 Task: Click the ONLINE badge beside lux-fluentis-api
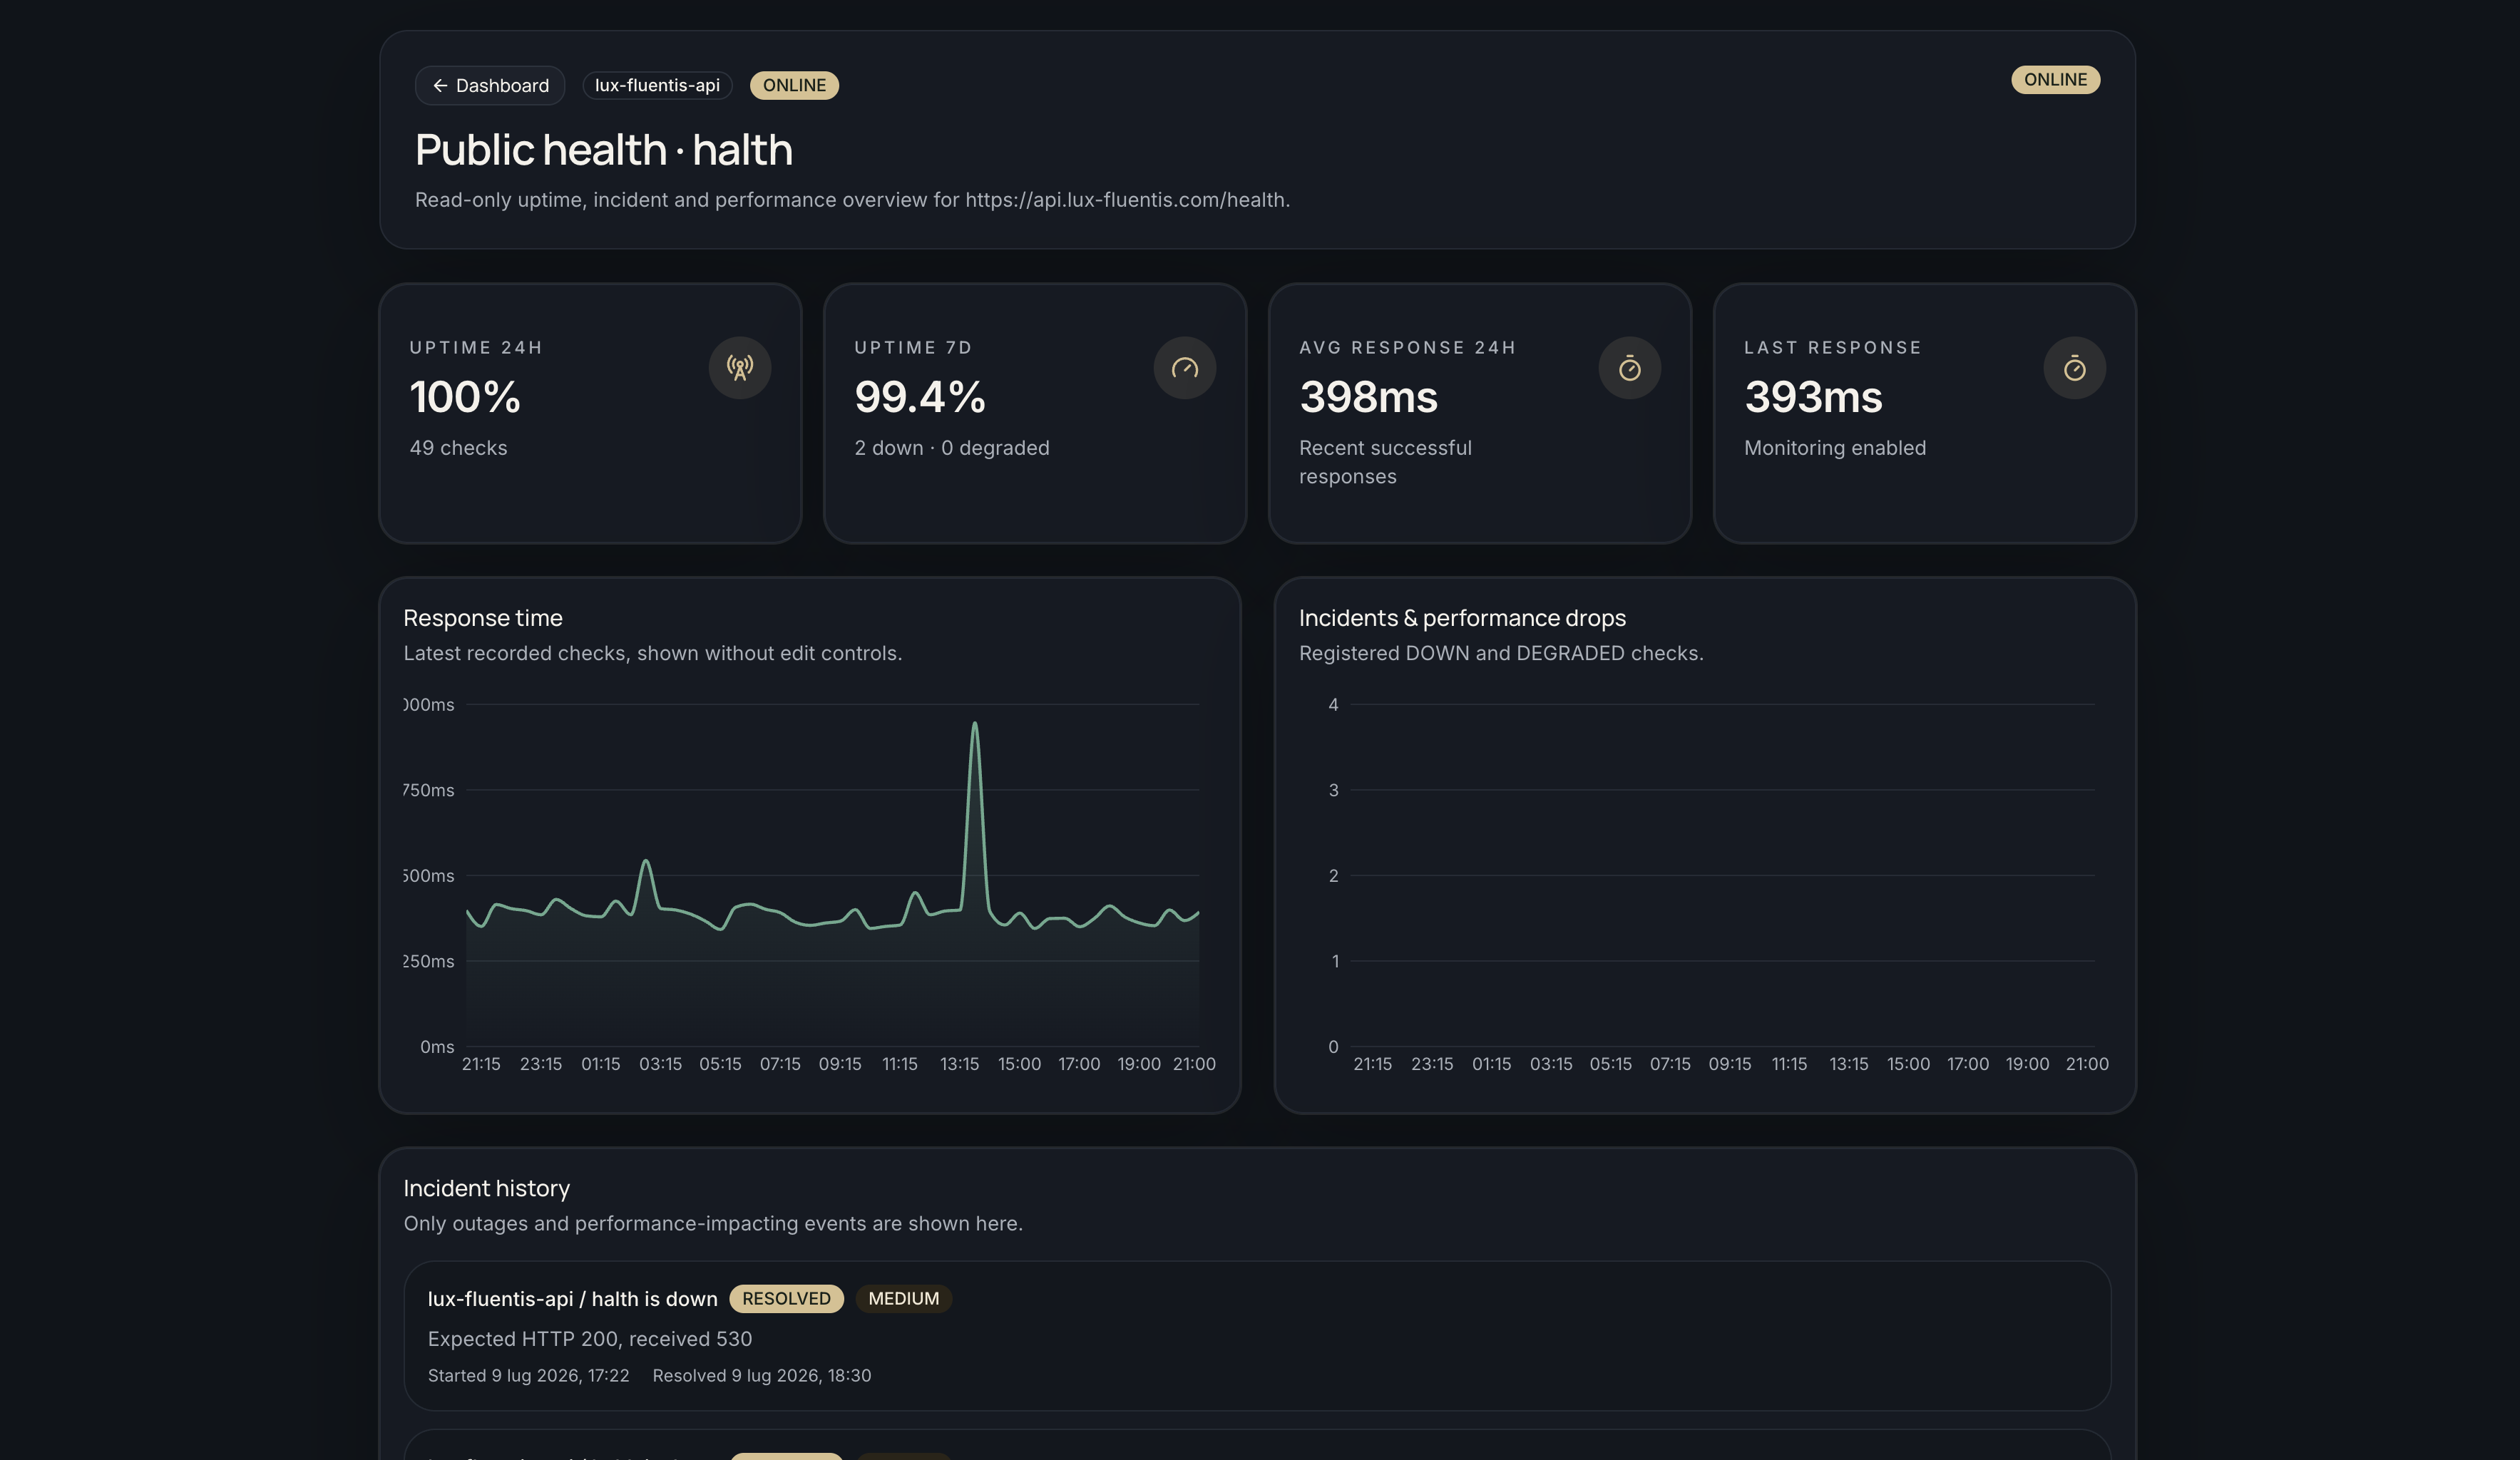pos(794,86)
